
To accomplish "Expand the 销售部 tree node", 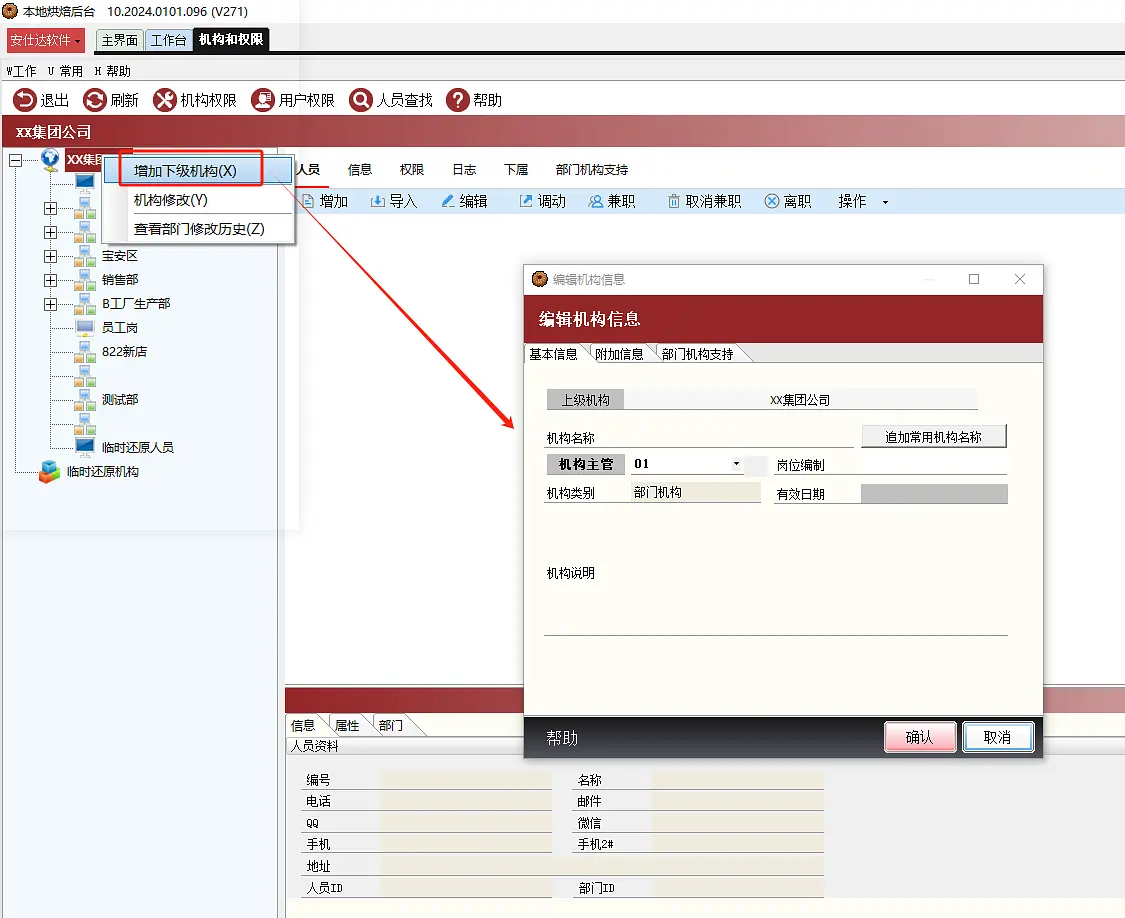I will 50,280.
